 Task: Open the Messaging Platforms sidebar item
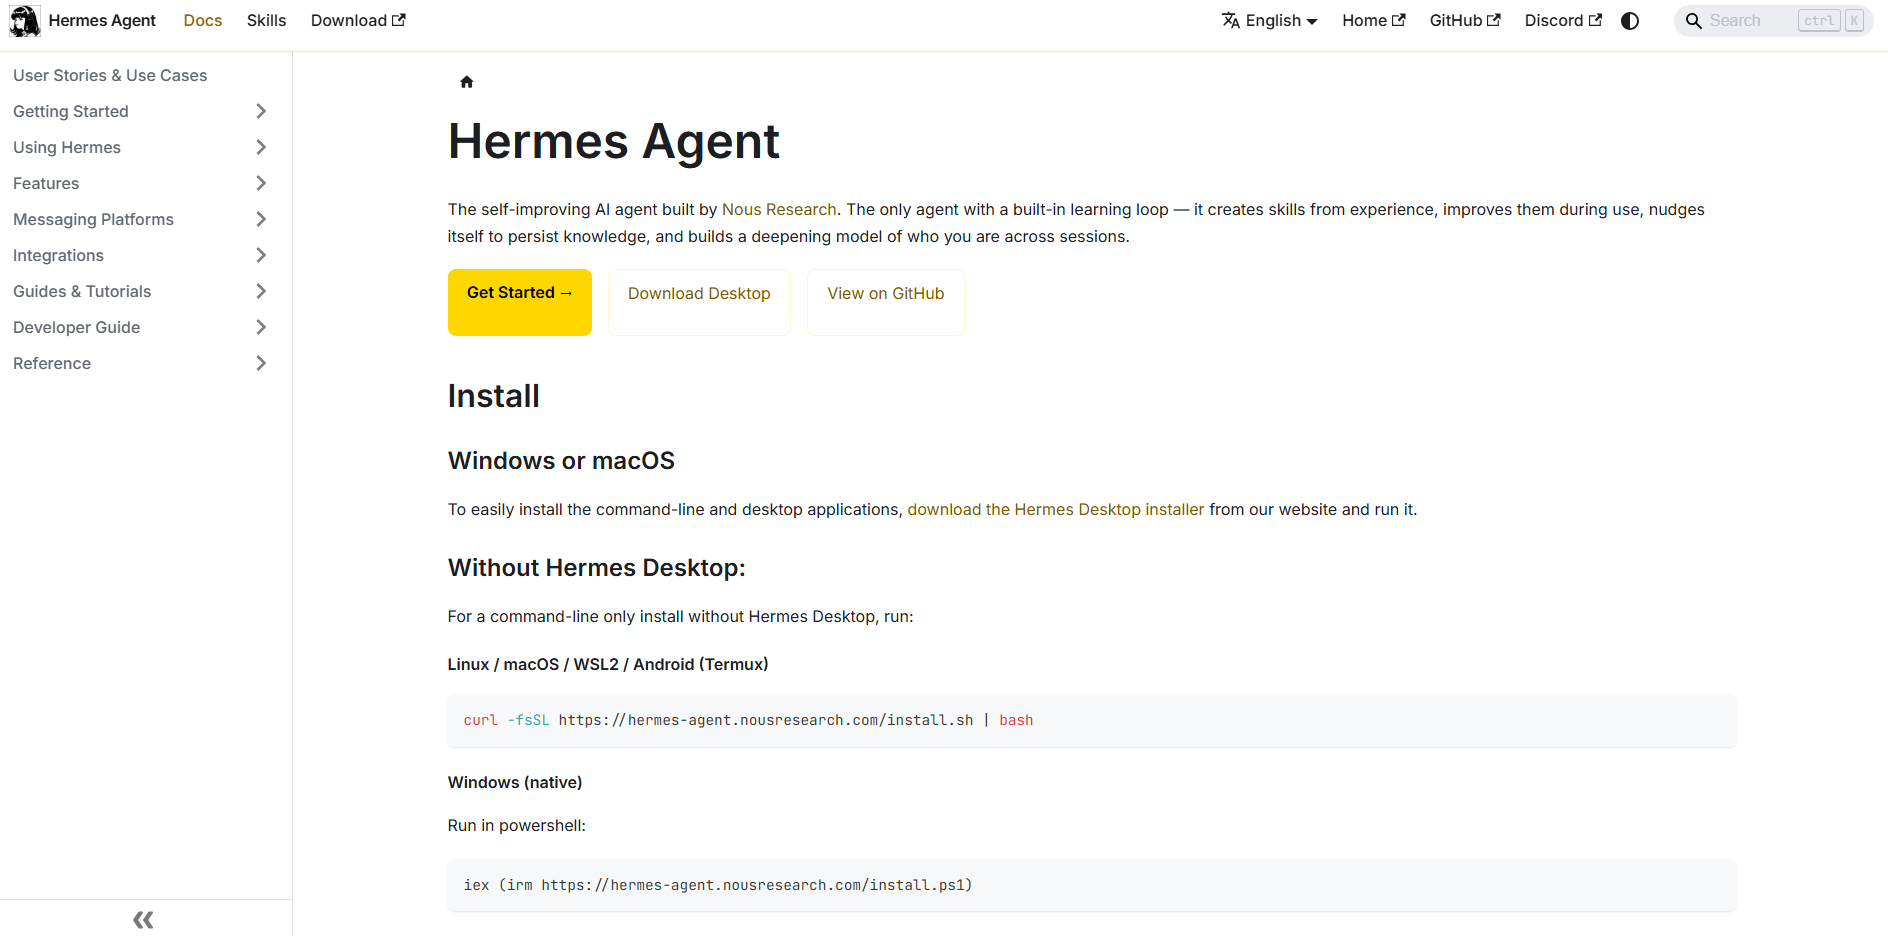coord(93,219)
